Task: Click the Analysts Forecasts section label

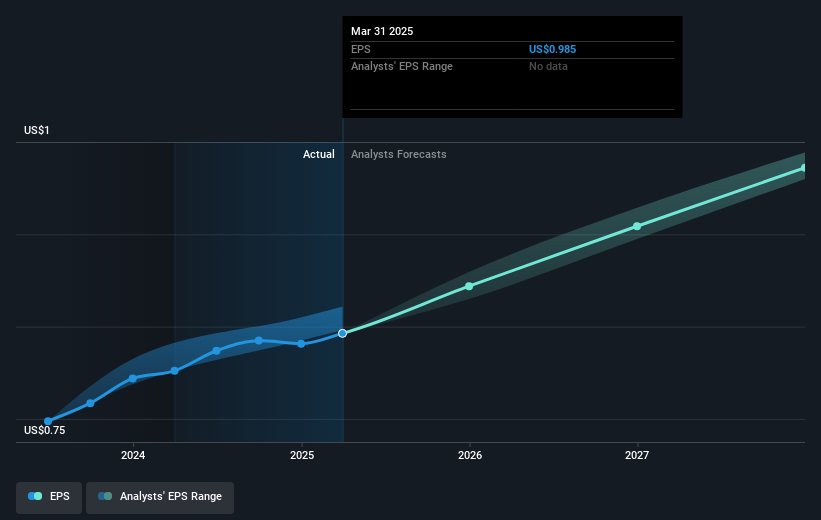Action: click(x=398, y=154)
